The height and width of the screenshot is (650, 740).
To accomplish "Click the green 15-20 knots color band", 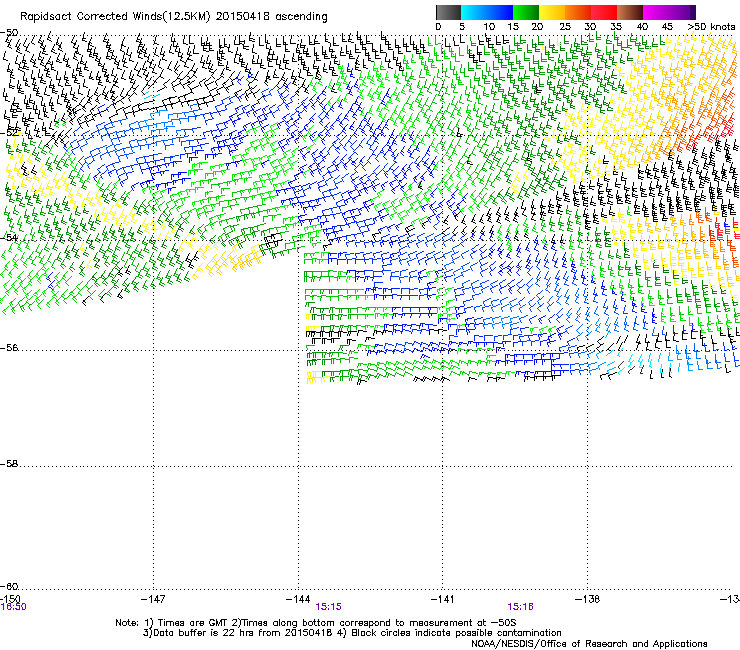I will pyautogui.click(x=526, y=12).
